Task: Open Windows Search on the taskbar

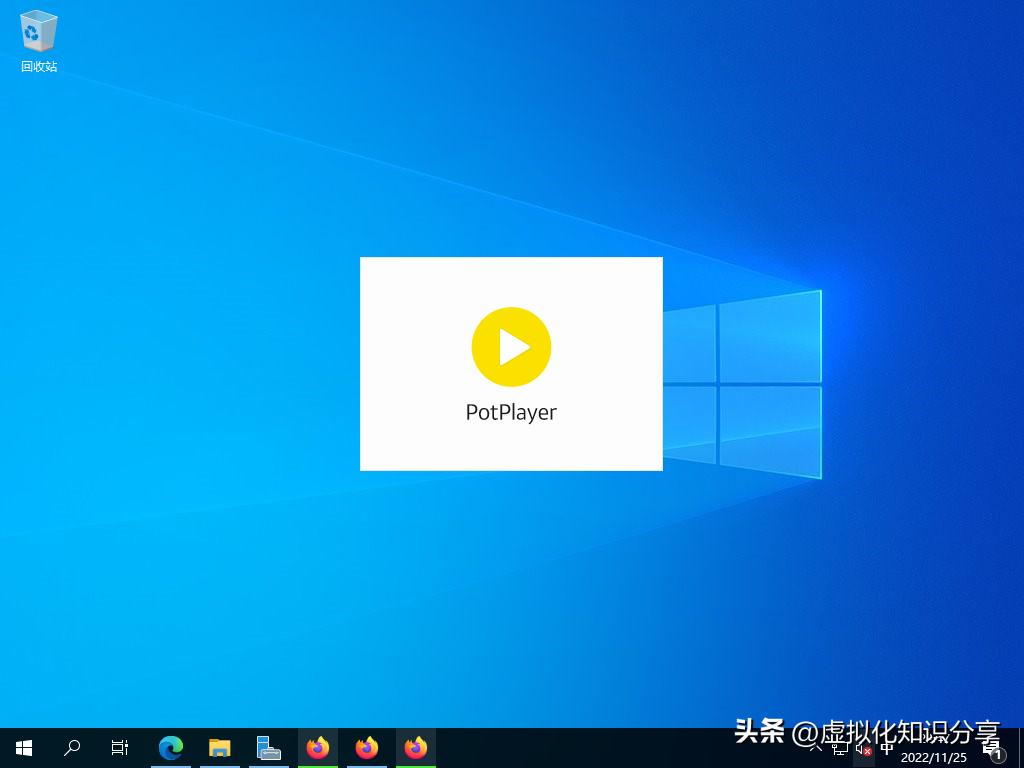Action: coord(71,747)
